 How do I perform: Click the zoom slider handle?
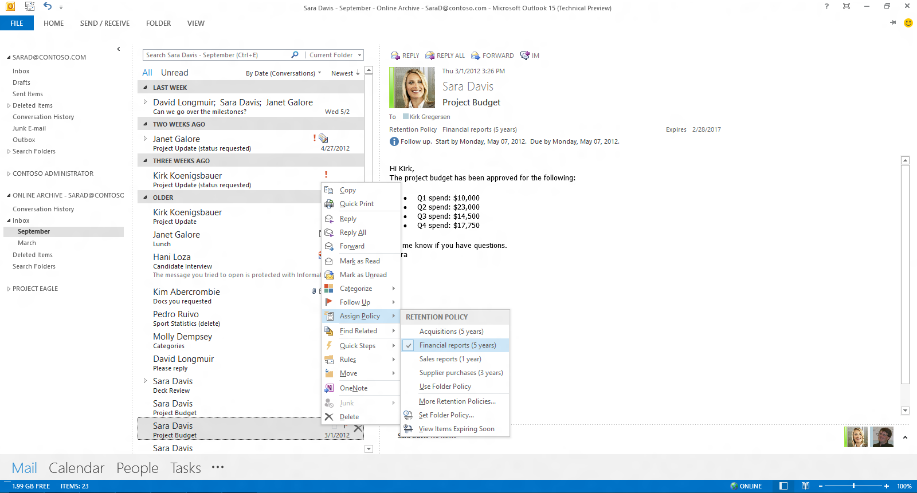point(853,486)
